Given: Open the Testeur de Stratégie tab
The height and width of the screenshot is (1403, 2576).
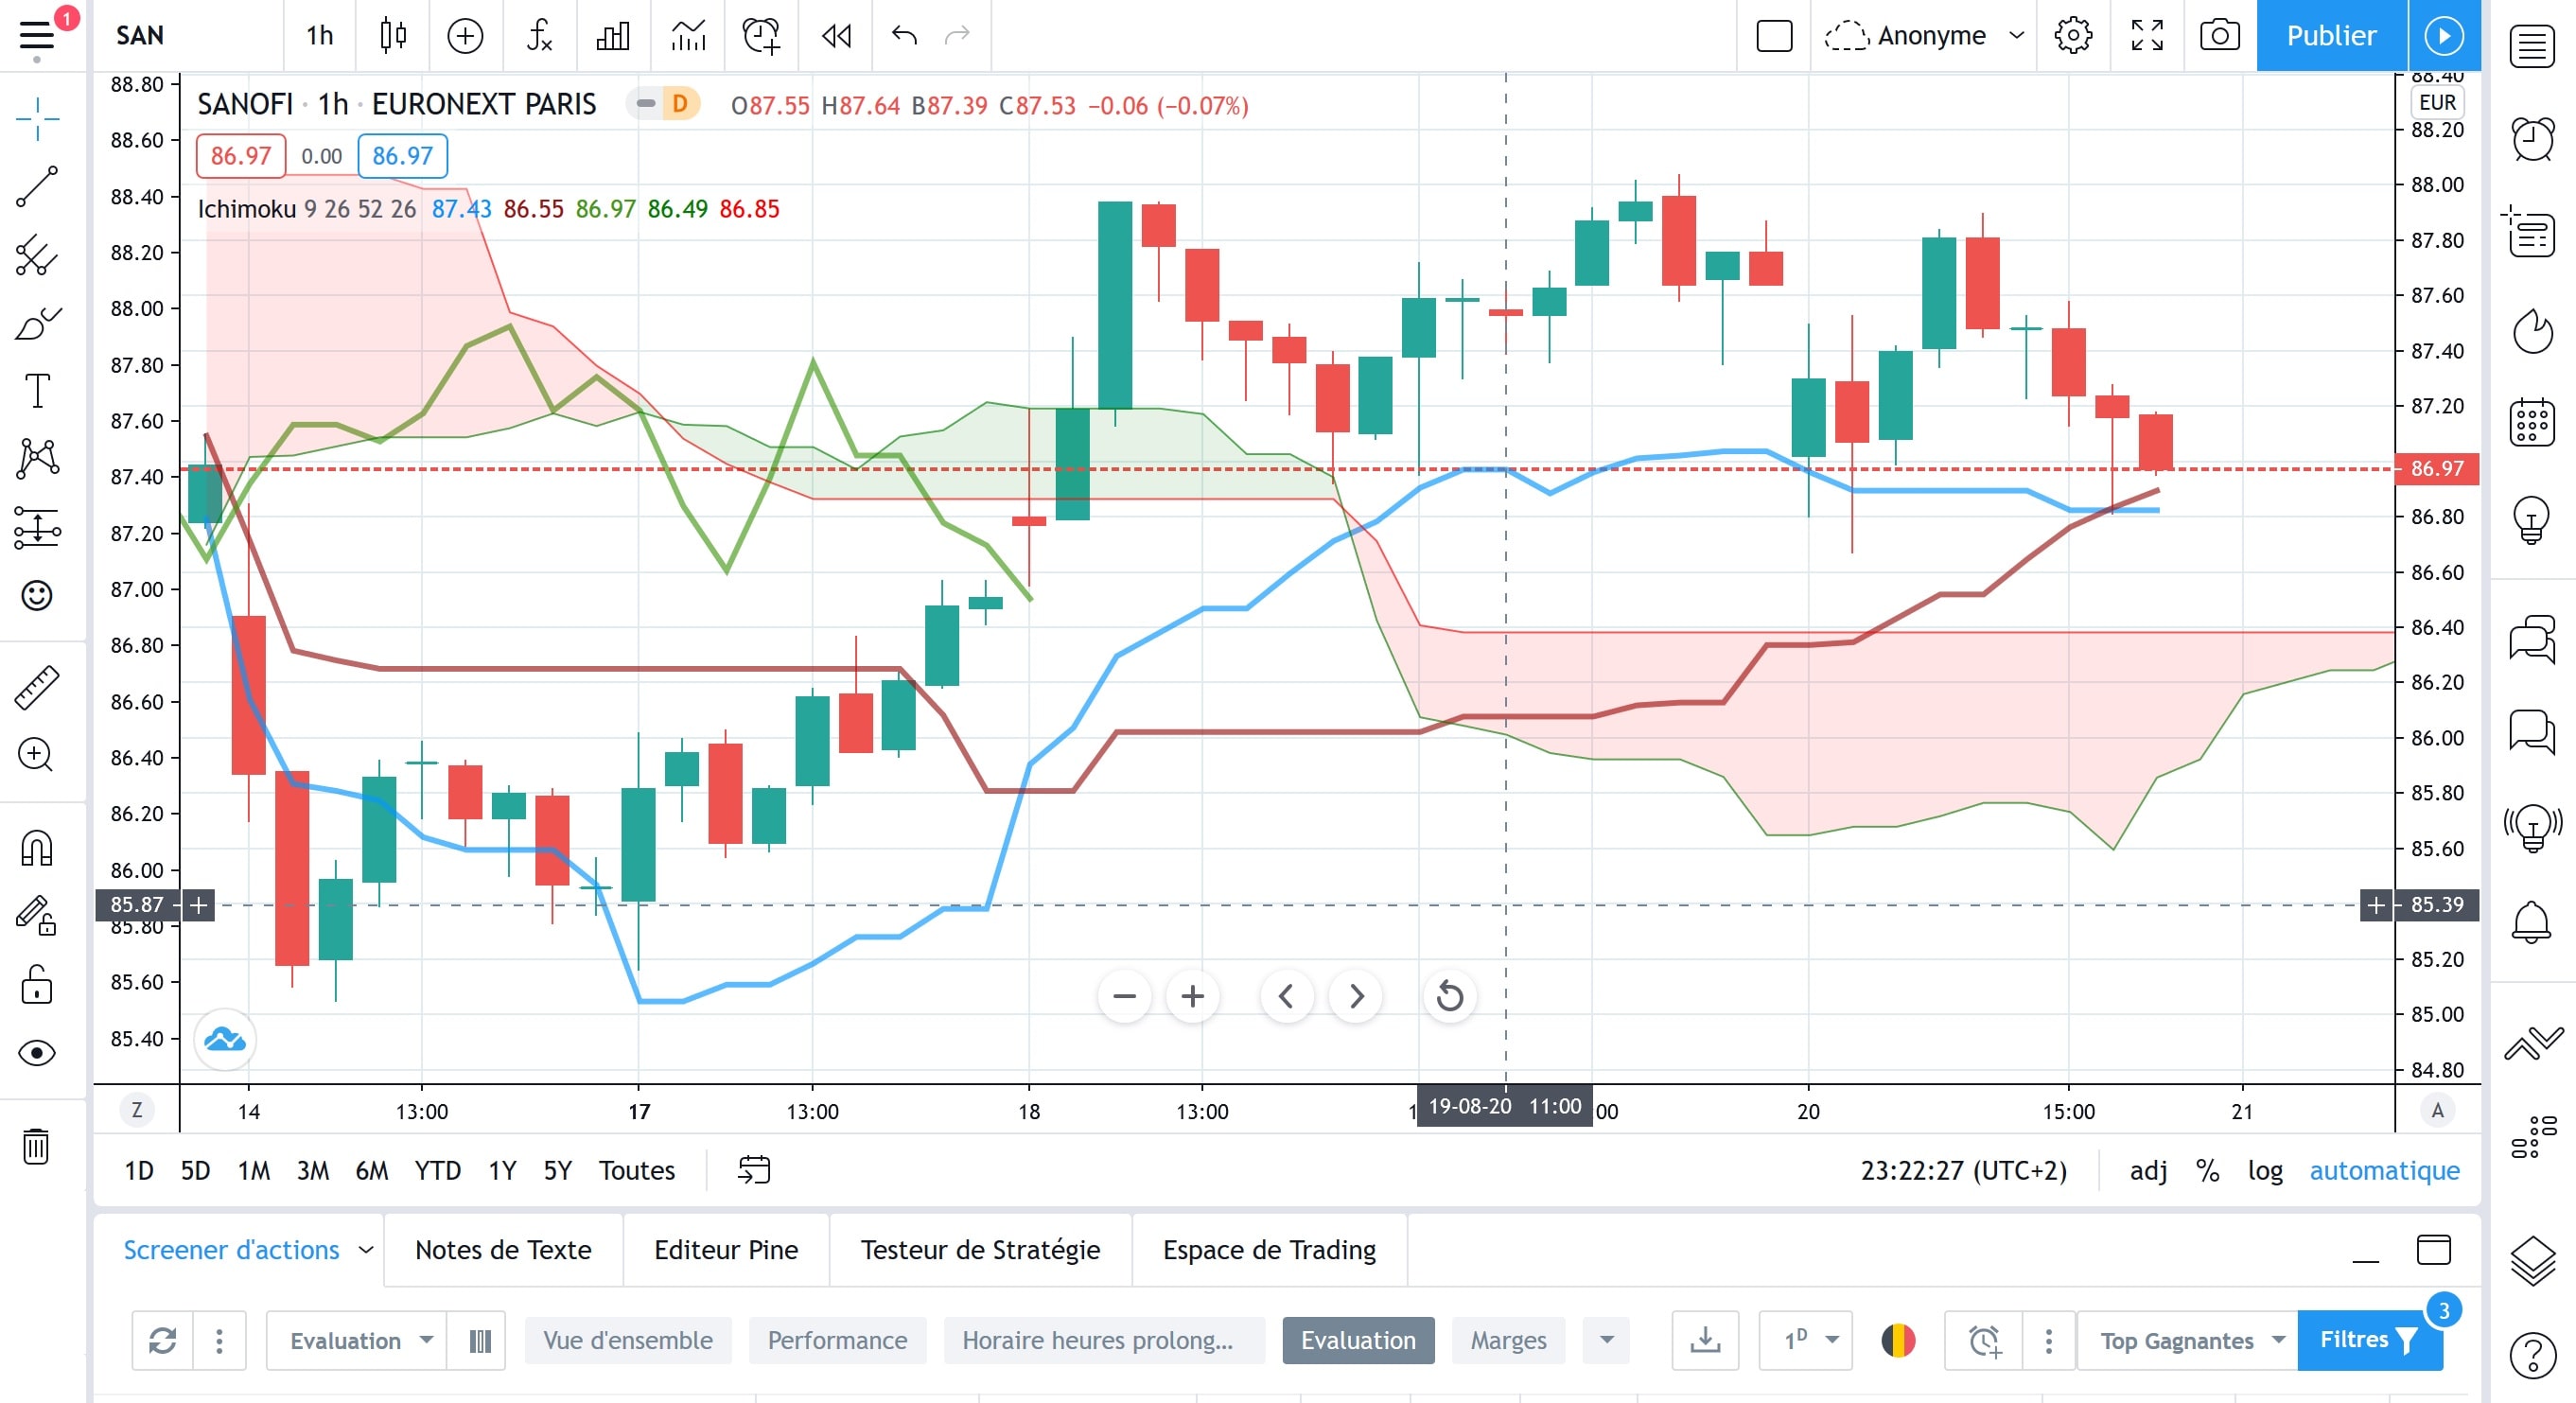Looking at the screenshot, I should click(x=980, y=1250).
